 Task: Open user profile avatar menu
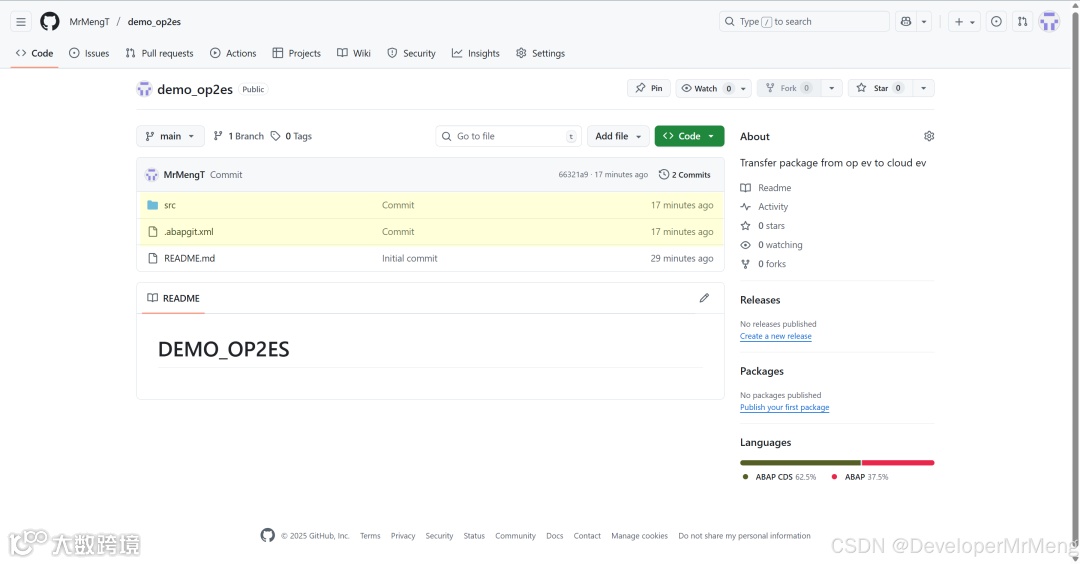point(1049,22)
